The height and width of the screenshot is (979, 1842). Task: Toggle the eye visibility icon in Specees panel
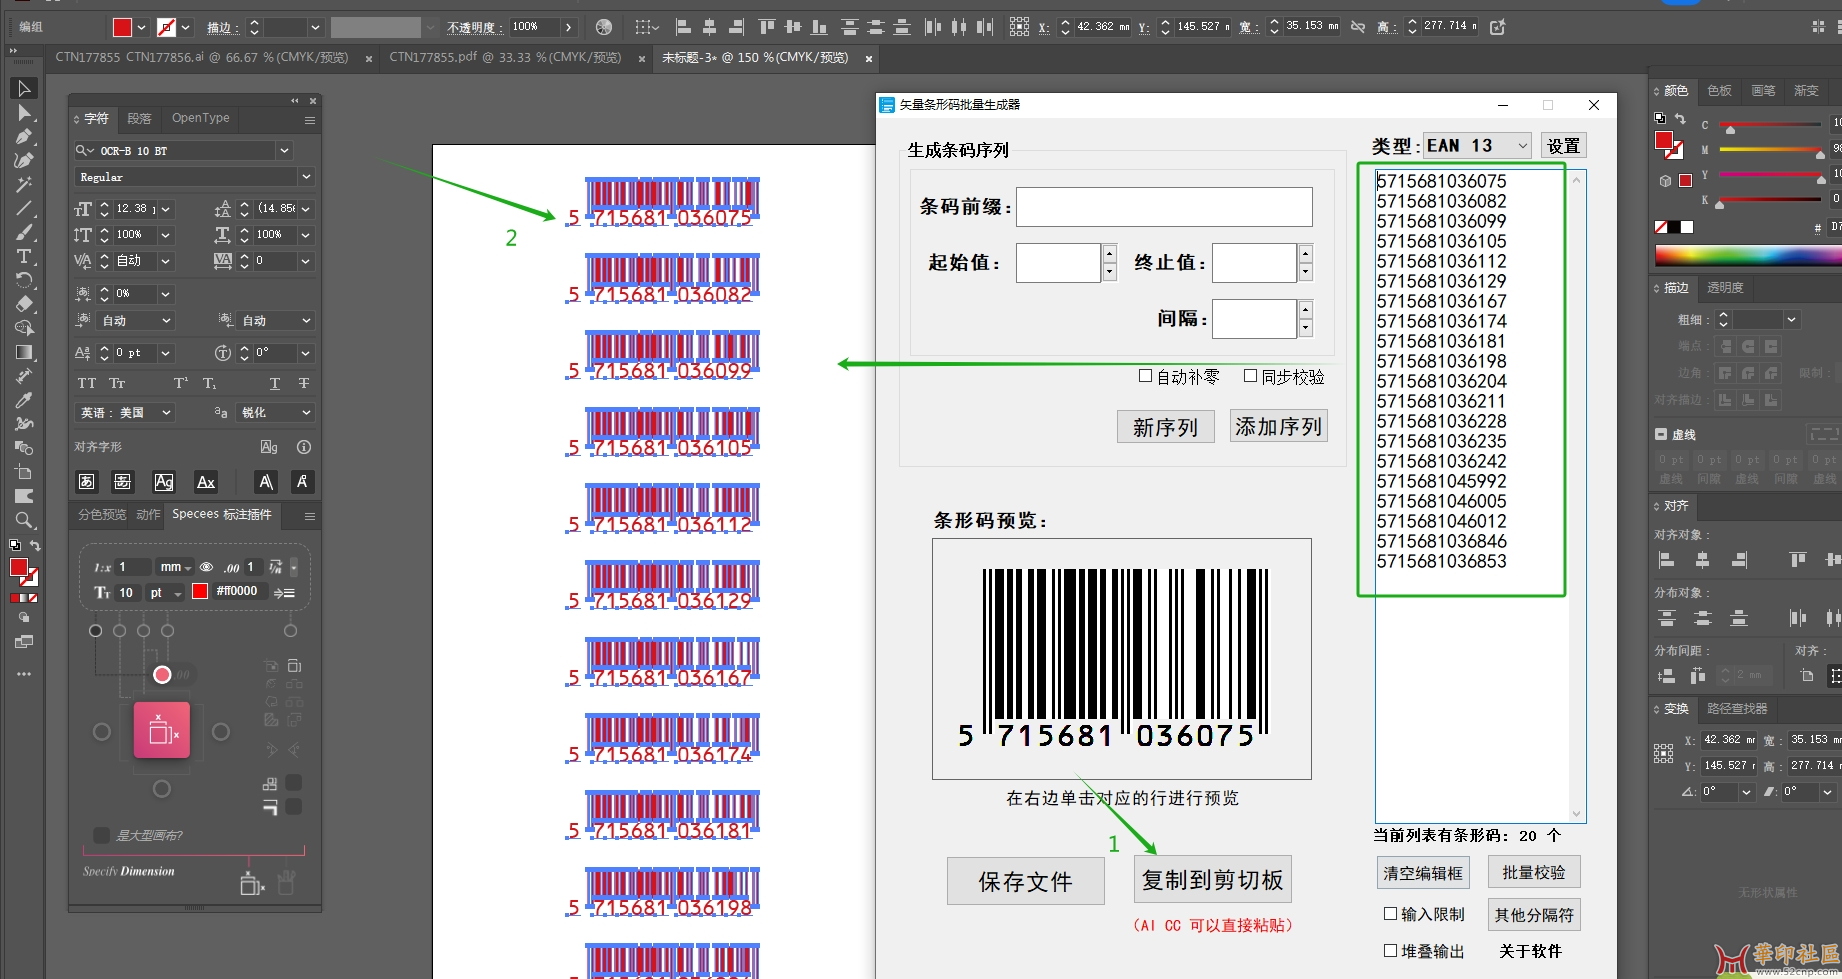click(x=206, y=566)
